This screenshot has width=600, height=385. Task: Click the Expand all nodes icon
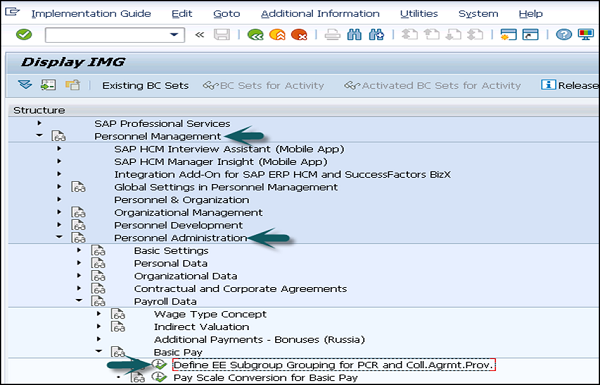click(25, 85)
